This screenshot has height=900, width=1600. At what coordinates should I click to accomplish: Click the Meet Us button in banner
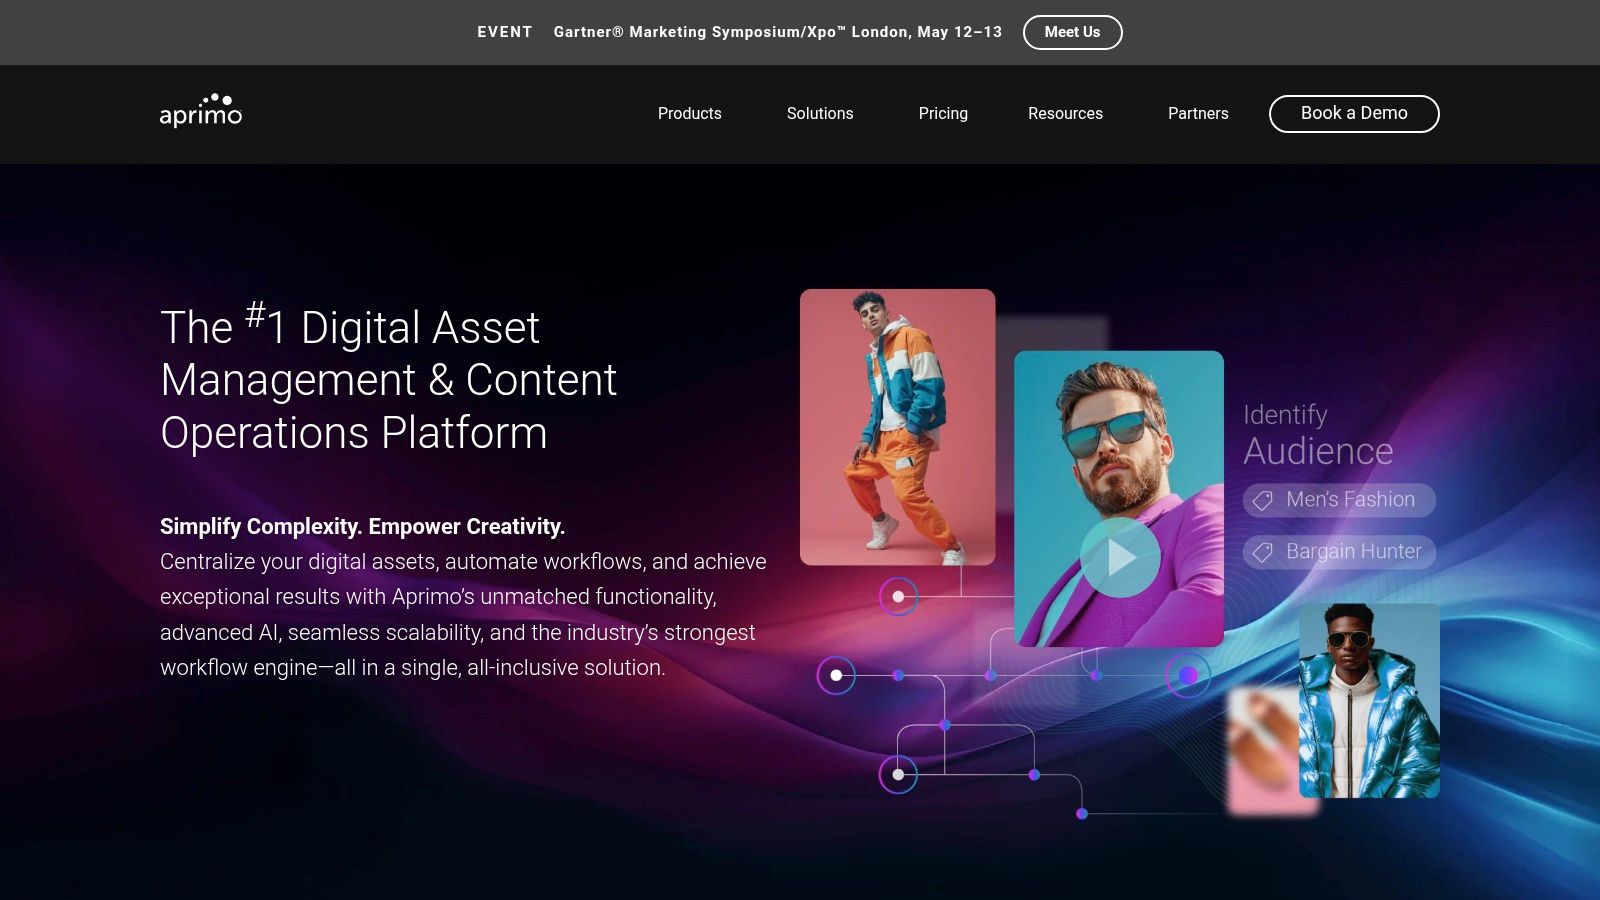pos(1072,32)
